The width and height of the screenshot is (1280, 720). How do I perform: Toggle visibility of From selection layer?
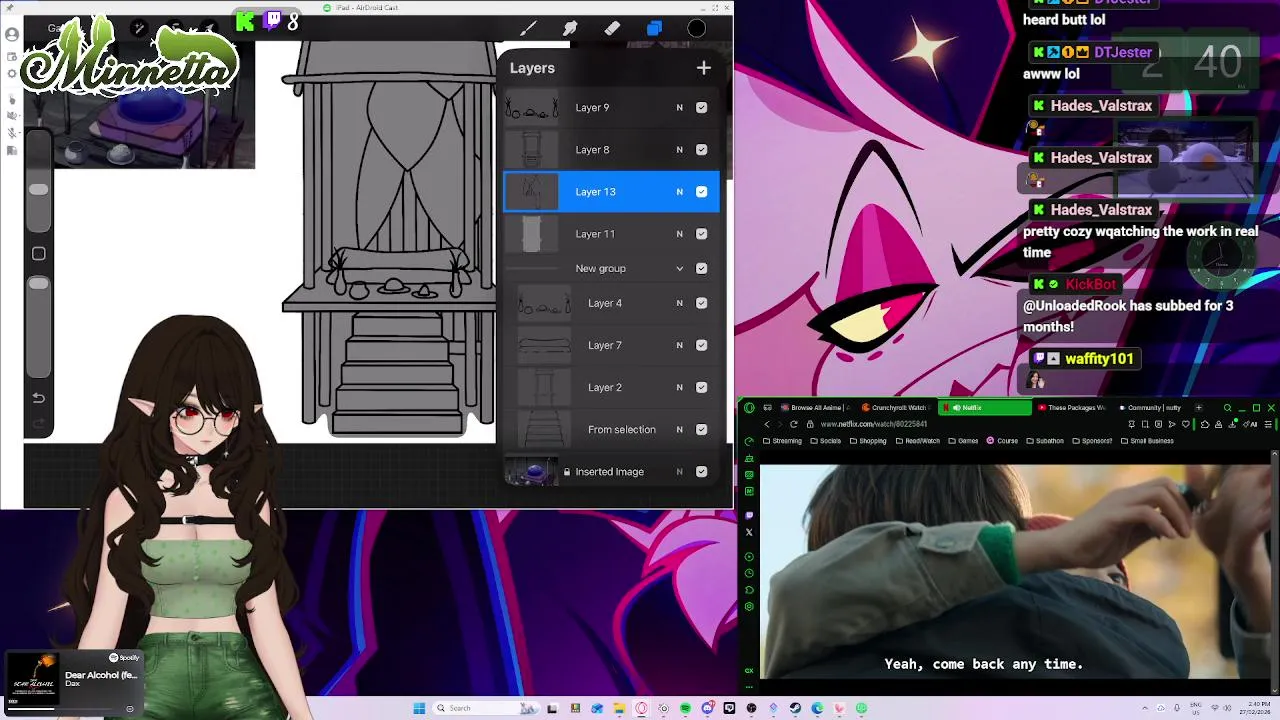coord(702,429)
